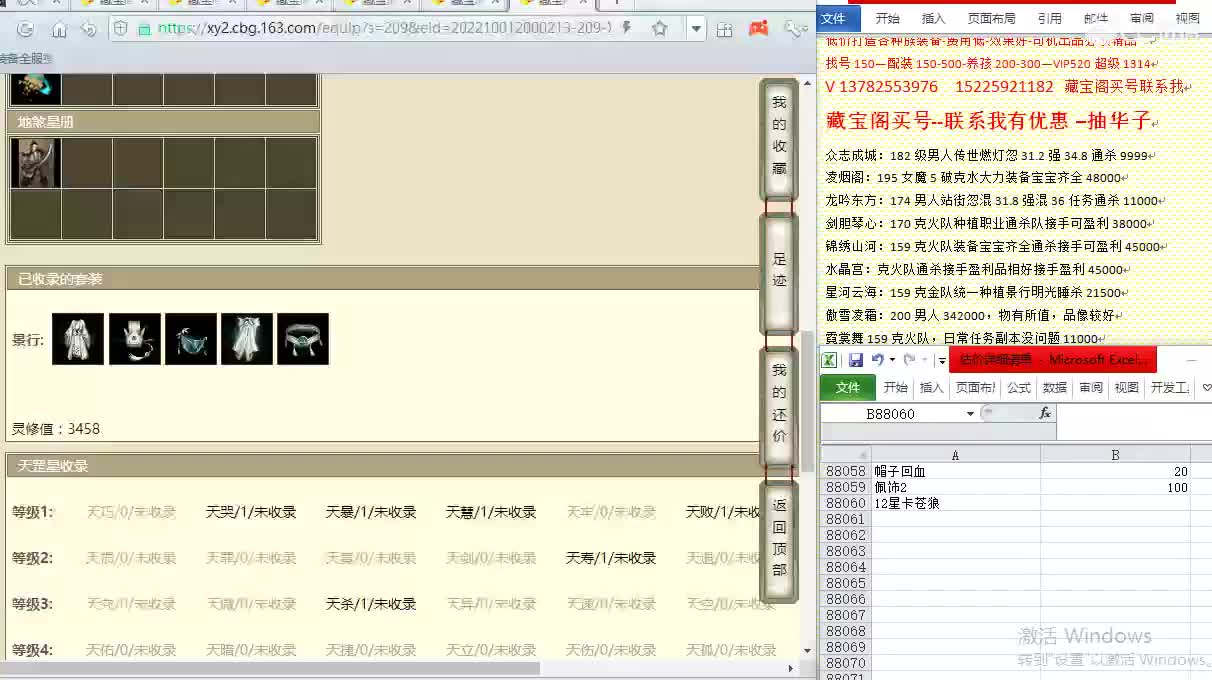Open 引用 tab in Word window
Viewport: 1212px width, 680px height.
click(x=1049, y=18)
